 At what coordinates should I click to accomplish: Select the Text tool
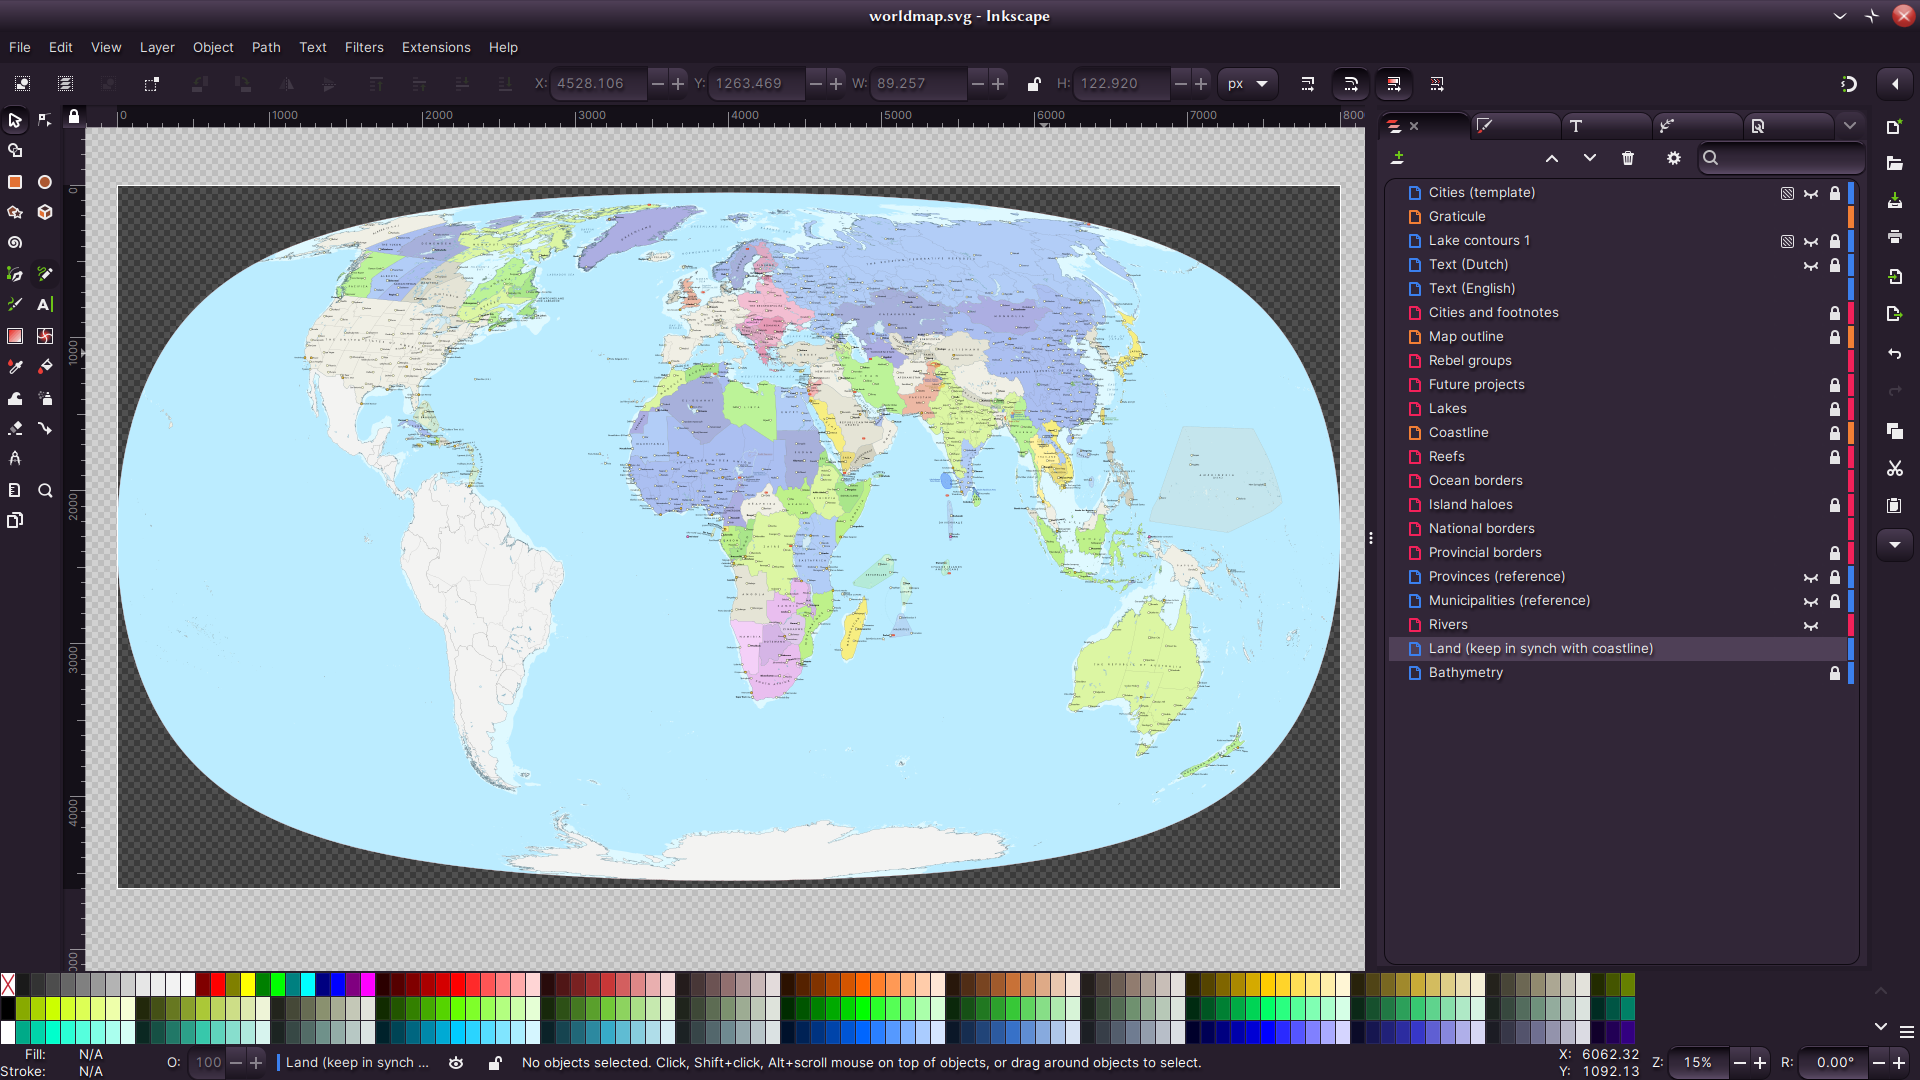coord(45,305)
